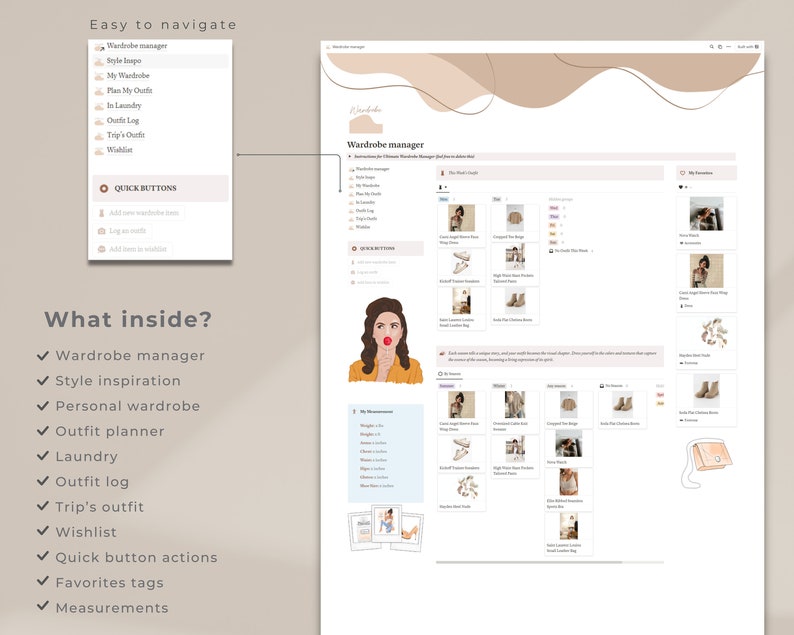The height and width of the screenshot is (635, 794).
Task: Click the Wed hidden group tag
Action: tap(553, 208)
